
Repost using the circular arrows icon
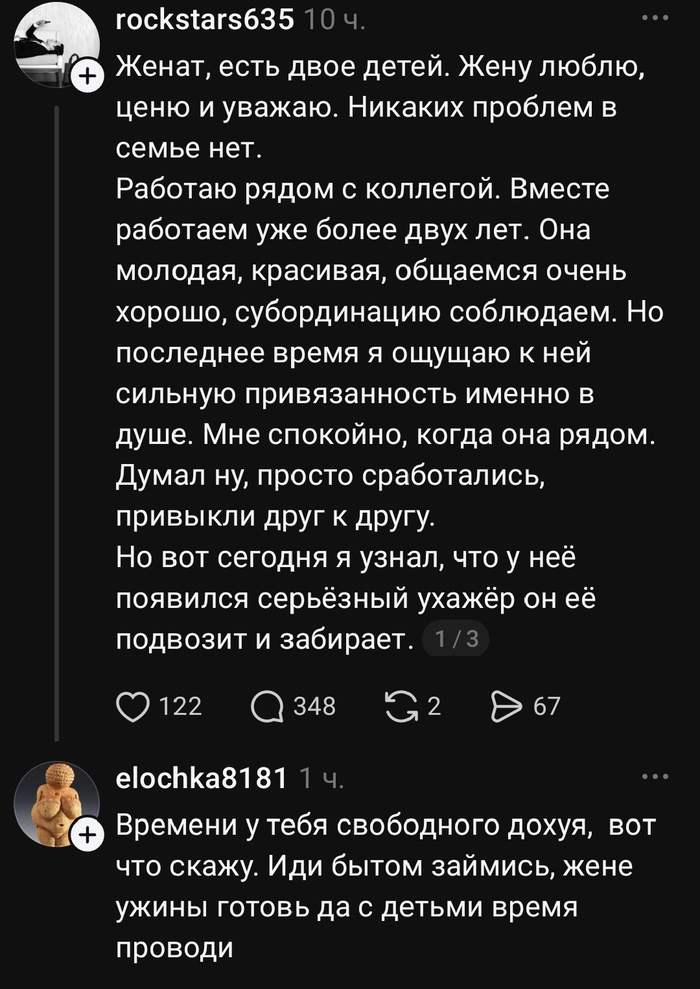(402, 706)
